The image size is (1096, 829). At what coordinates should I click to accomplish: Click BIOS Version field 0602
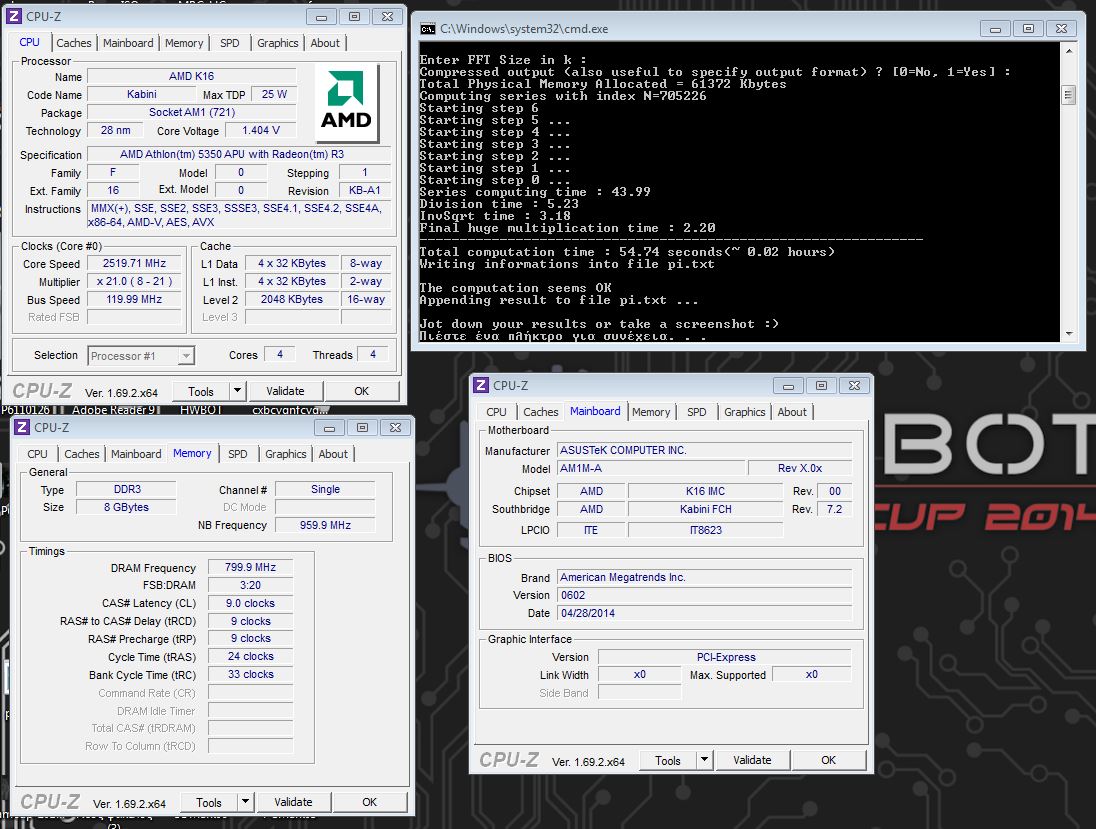tap(705, 595)
